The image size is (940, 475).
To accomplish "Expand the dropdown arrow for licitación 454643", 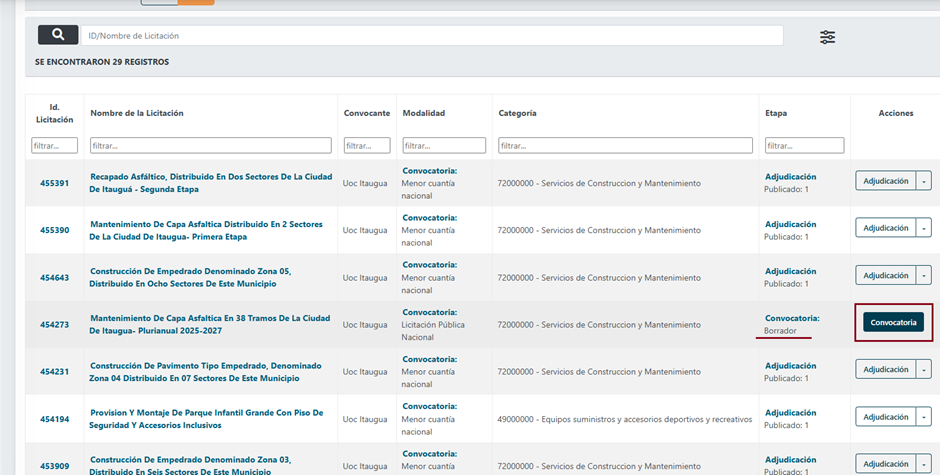I will pos(924,275).
